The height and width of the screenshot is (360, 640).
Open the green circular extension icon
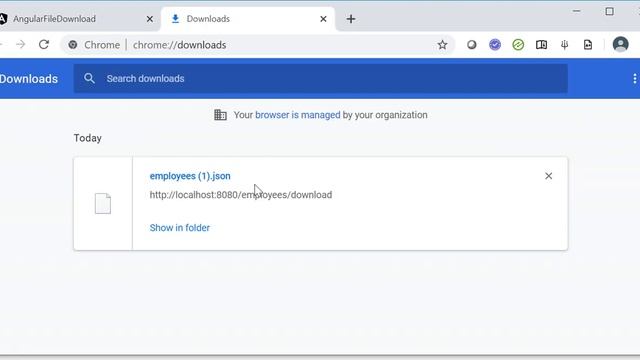pos(518,45)
